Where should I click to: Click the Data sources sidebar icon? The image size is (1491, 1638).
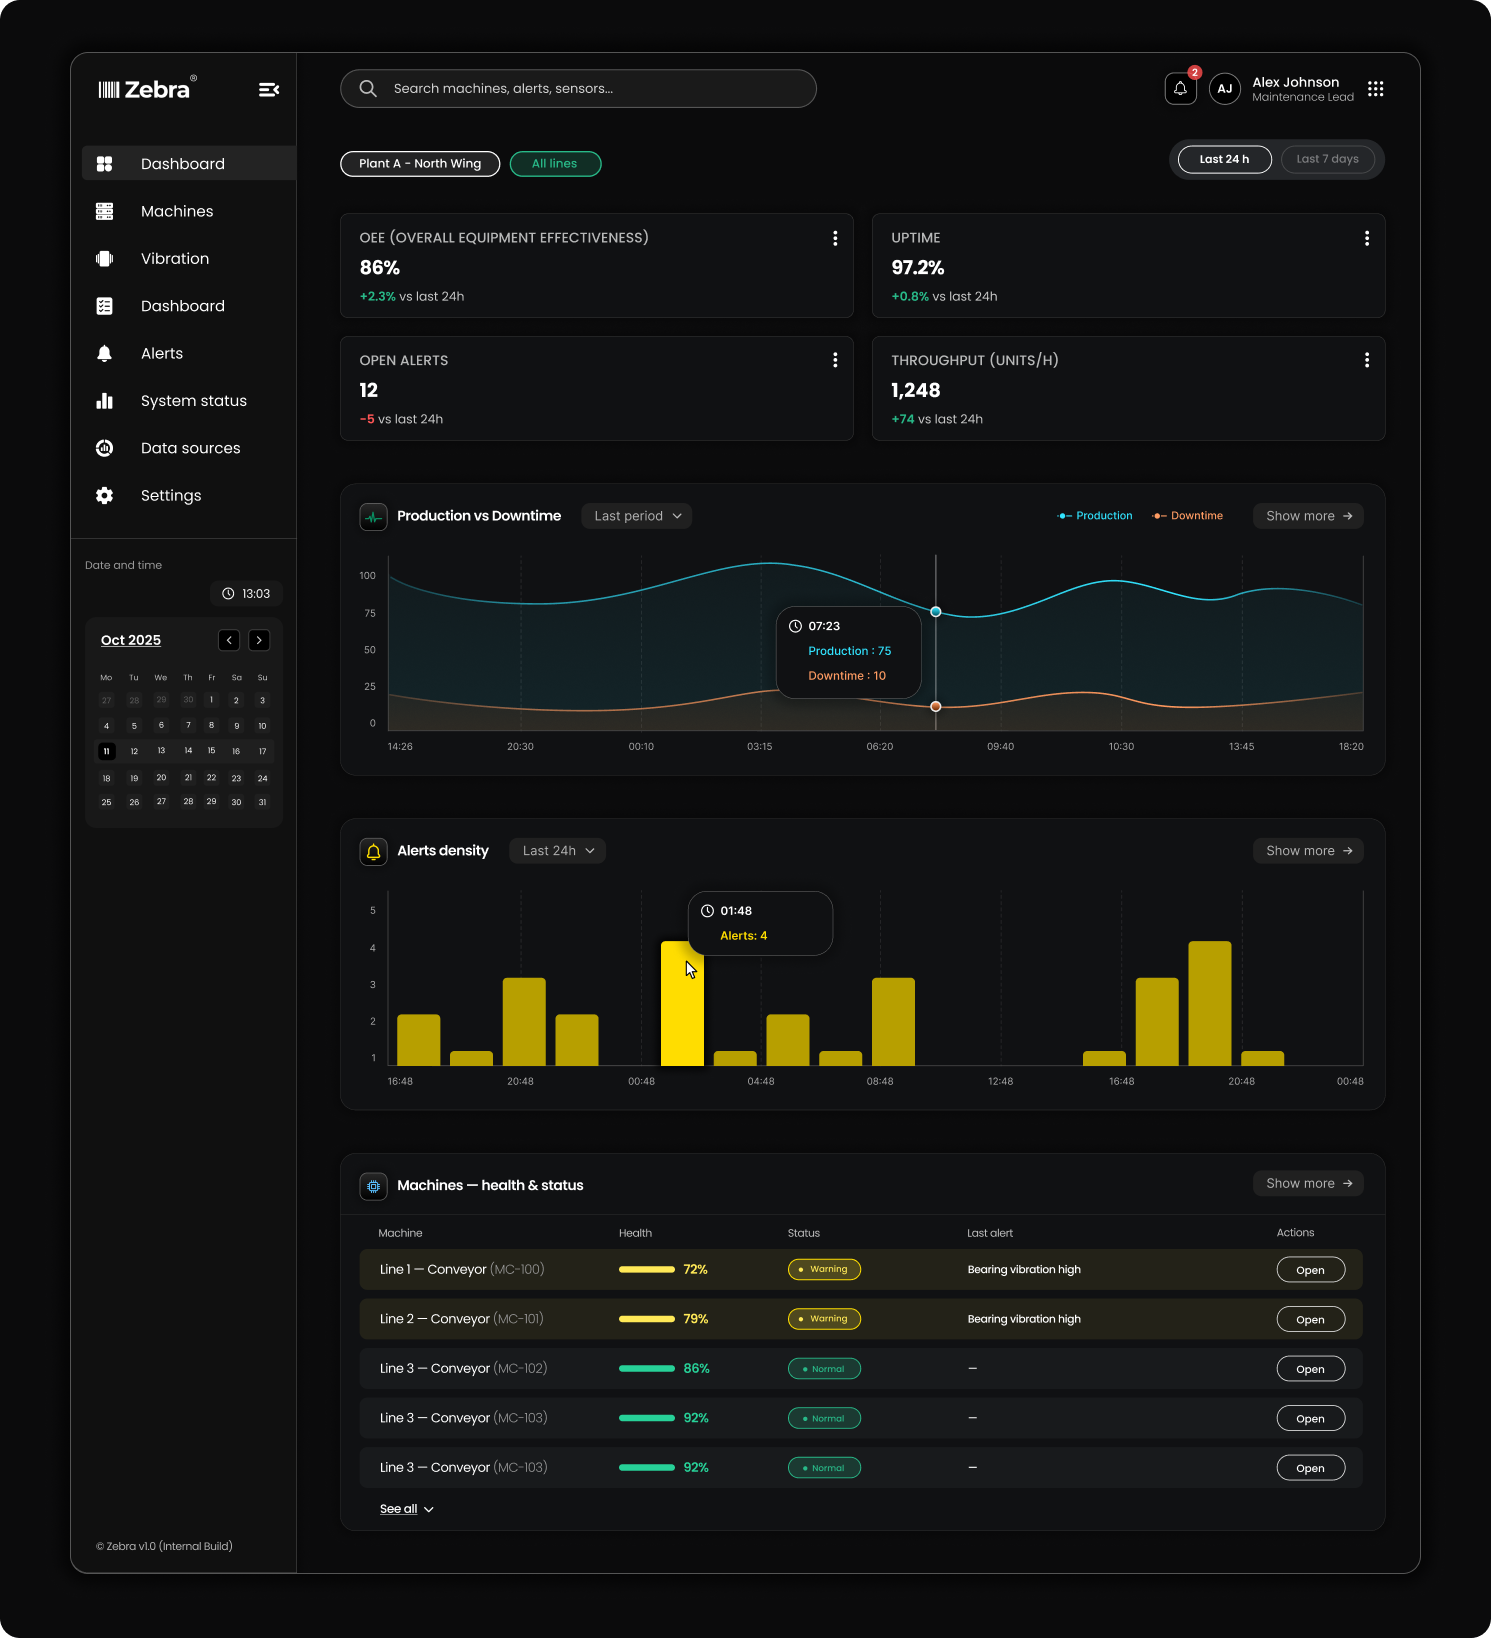click(x=104, y=448)
